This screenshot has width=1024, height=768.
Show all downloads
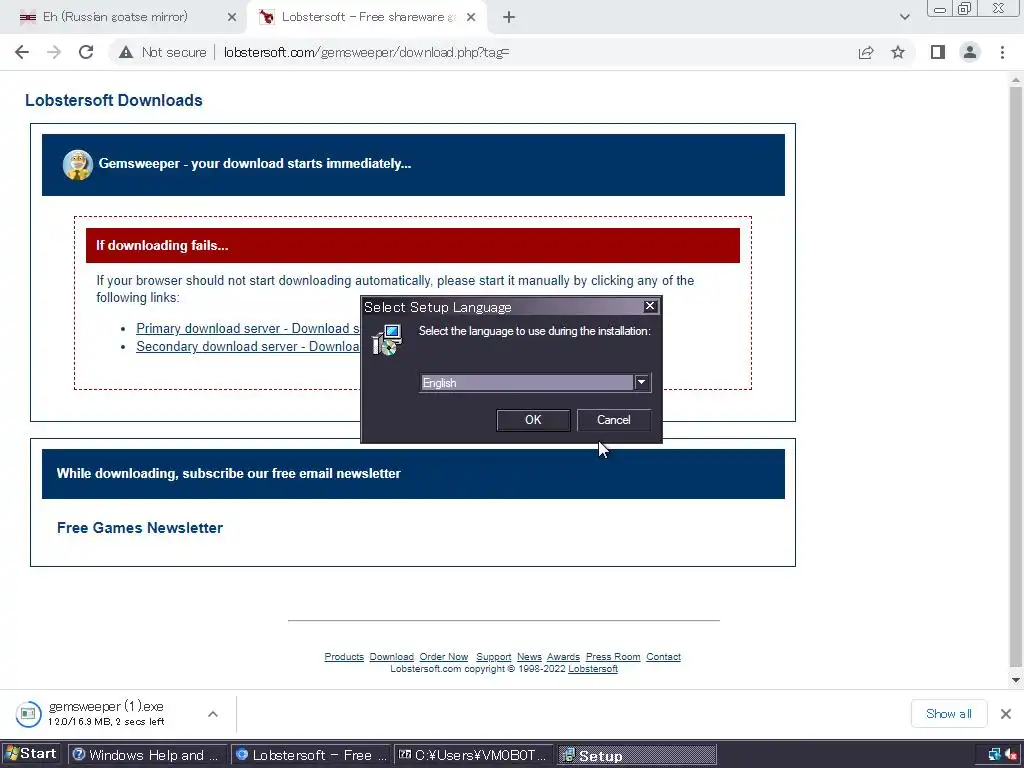(x=949, y=714)
